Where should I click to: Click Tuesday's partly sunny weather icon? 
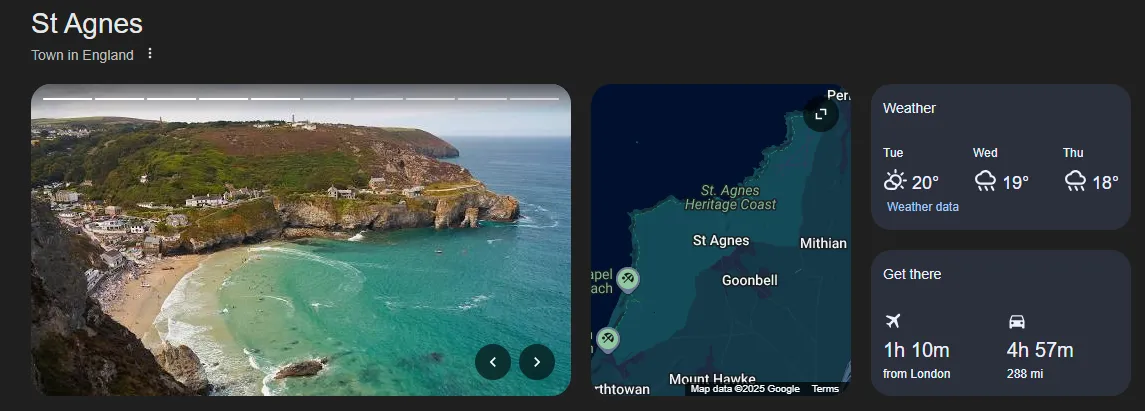point(895,181)
